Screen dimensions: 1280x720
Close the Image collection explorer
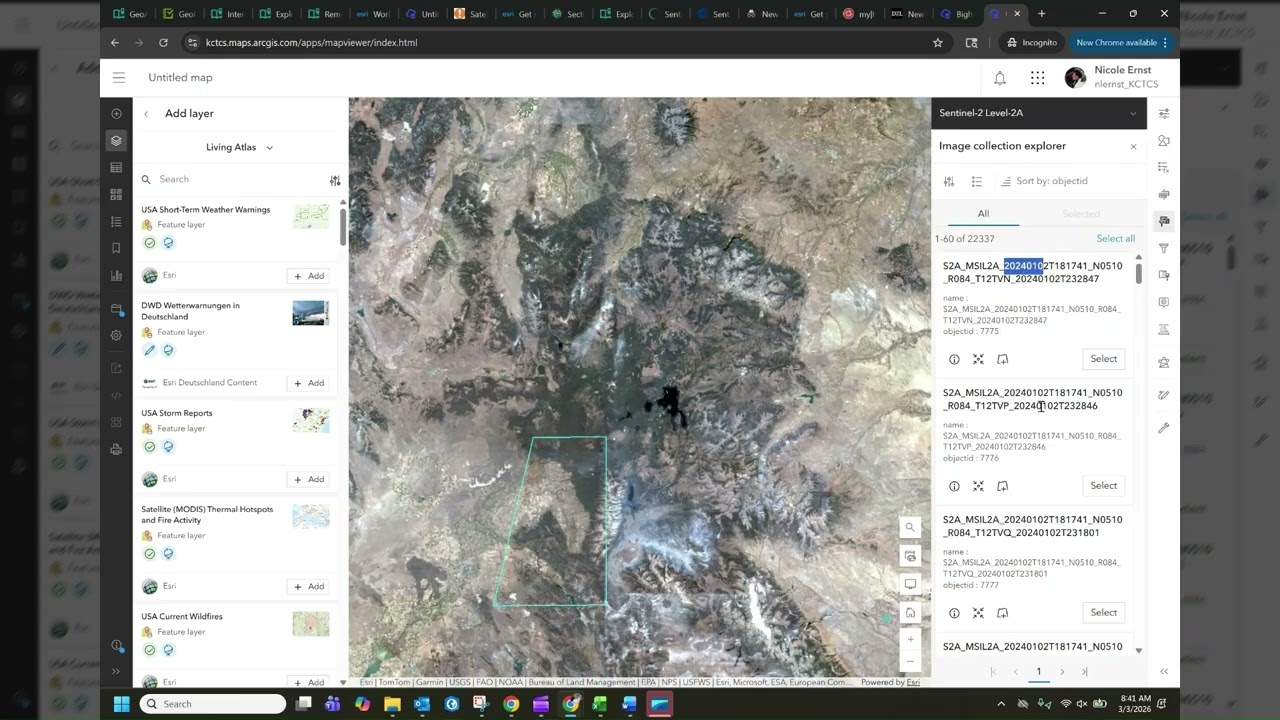tap(1133, 147)
